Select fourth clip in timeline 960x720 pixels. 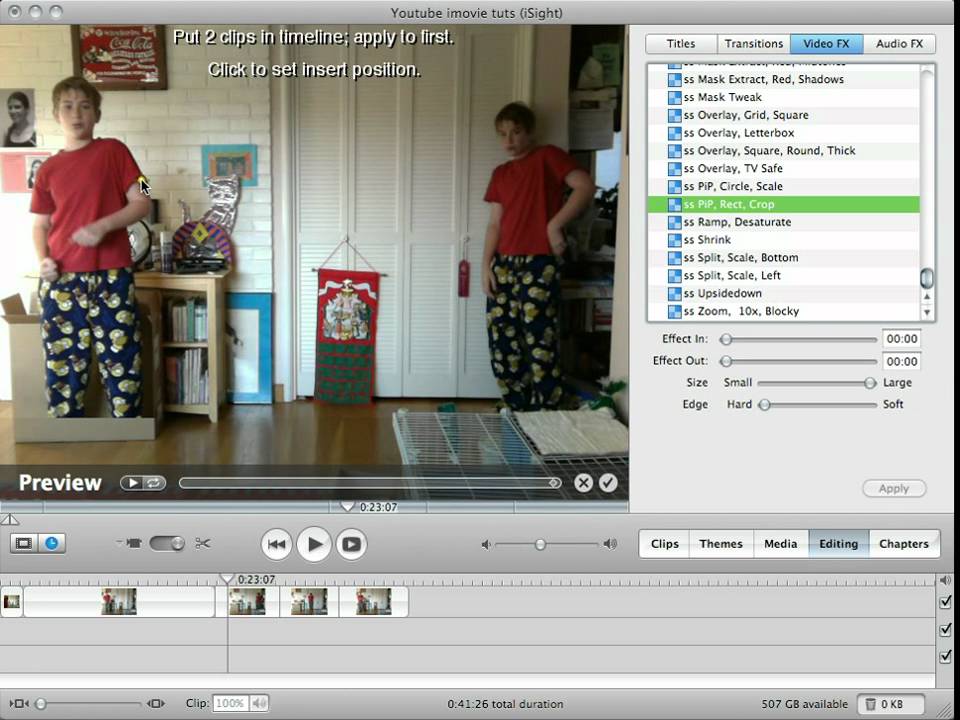pos(373,602)
